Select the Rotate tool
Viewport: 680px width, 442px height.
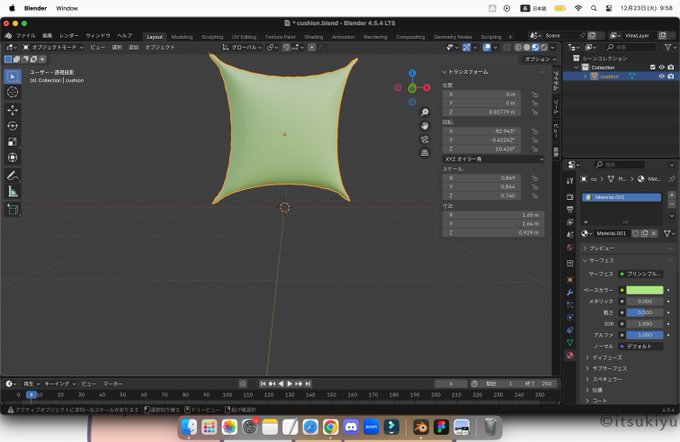point(13,126)
